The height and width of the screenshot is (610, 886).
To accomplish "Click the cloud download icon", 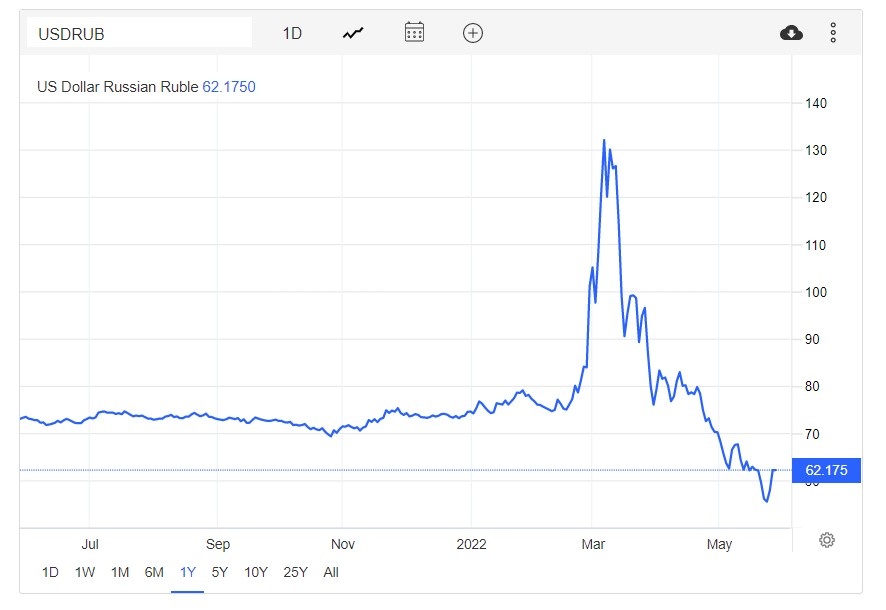I will click(791, 33).
